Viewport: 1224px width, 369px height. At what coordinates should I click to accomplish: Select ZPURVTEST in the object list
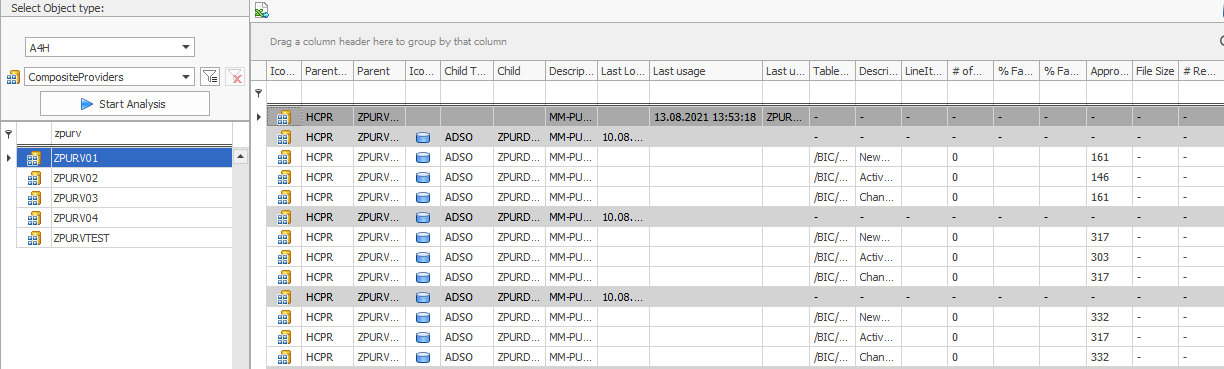141,238
